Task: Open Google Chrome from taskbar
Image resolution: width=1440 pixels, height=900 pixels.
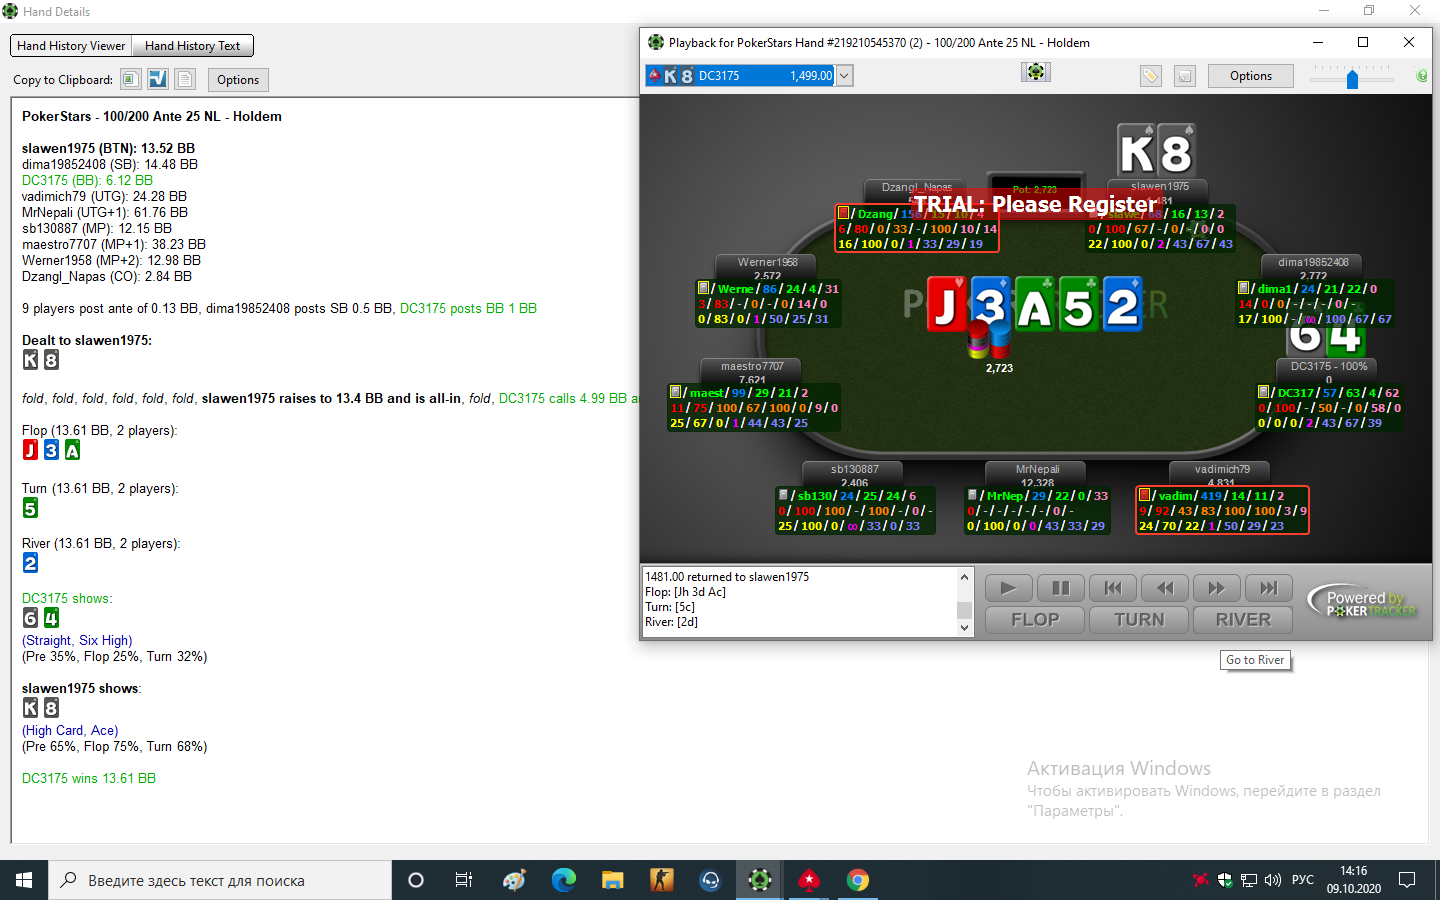Action: [857, 880]
